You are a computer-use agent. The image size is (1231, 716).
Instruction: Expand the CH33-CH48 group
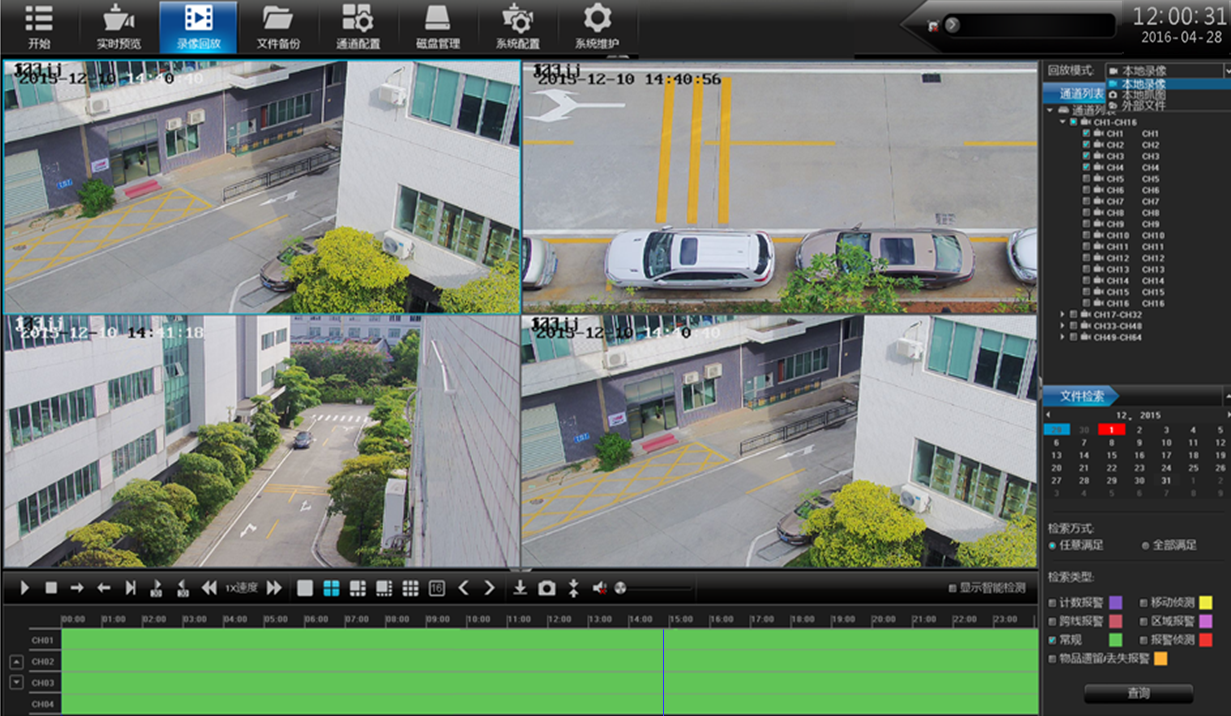1064,326
